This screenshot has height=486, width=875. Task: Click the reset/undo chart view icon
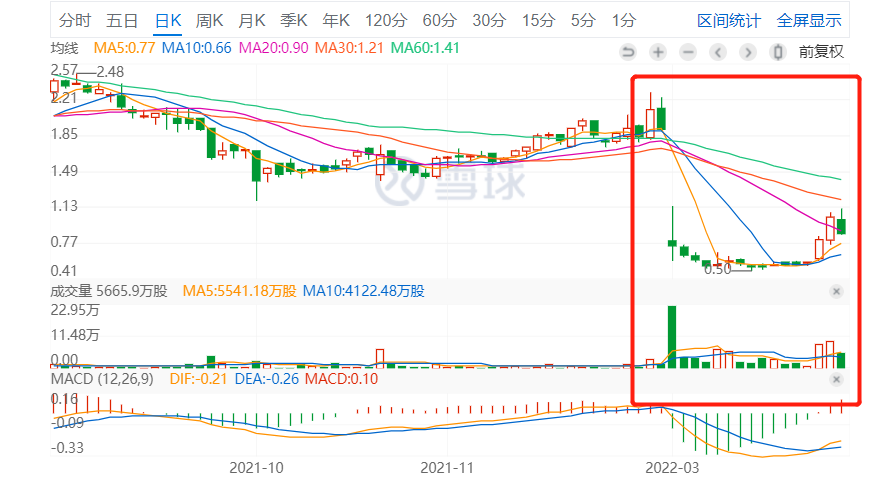click(628, 52)
